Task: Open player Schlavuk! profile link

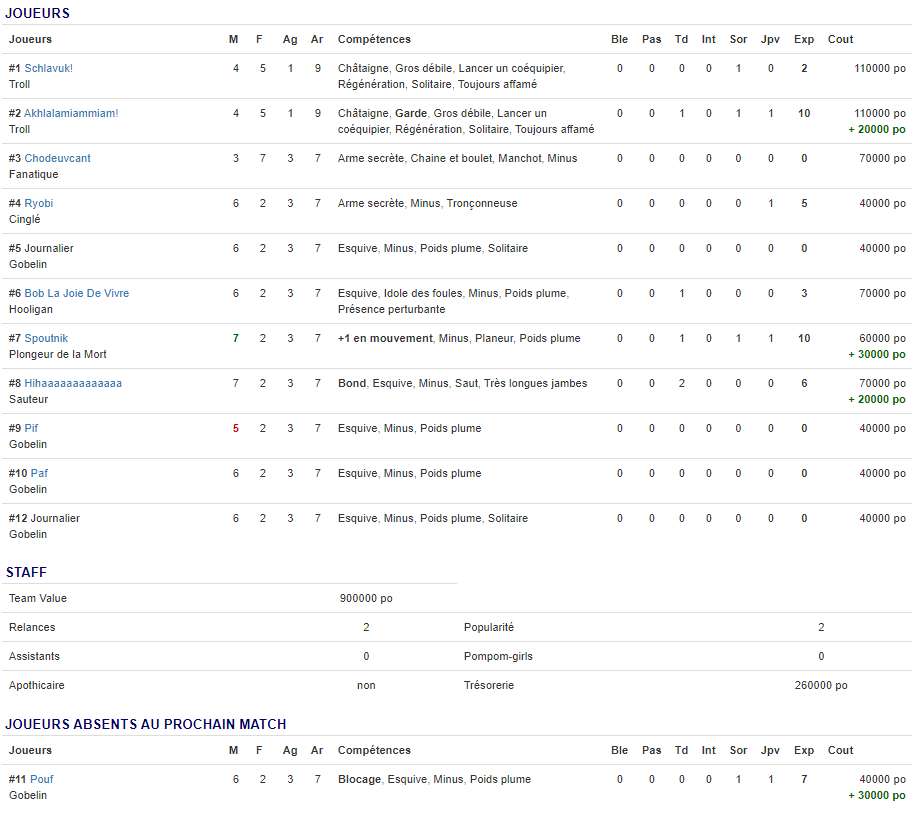Action: pyautogui.click(x=48, y=68)
